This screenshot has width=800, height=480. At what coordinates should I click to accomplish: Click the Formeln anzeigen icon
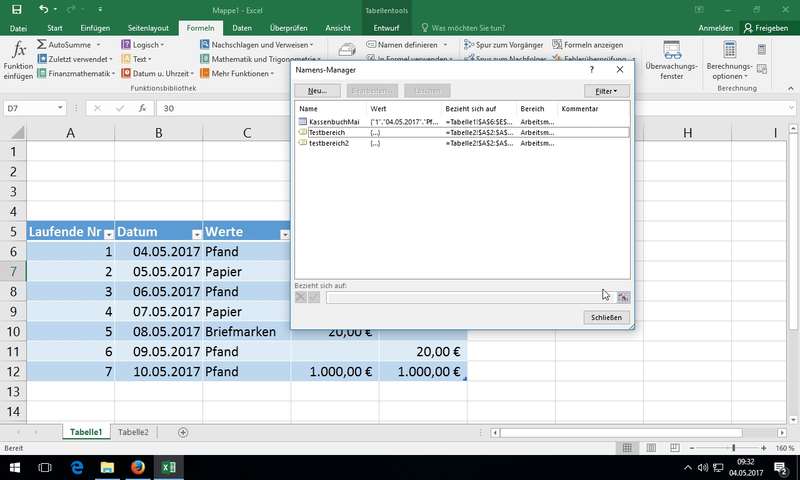click(556, 45)
